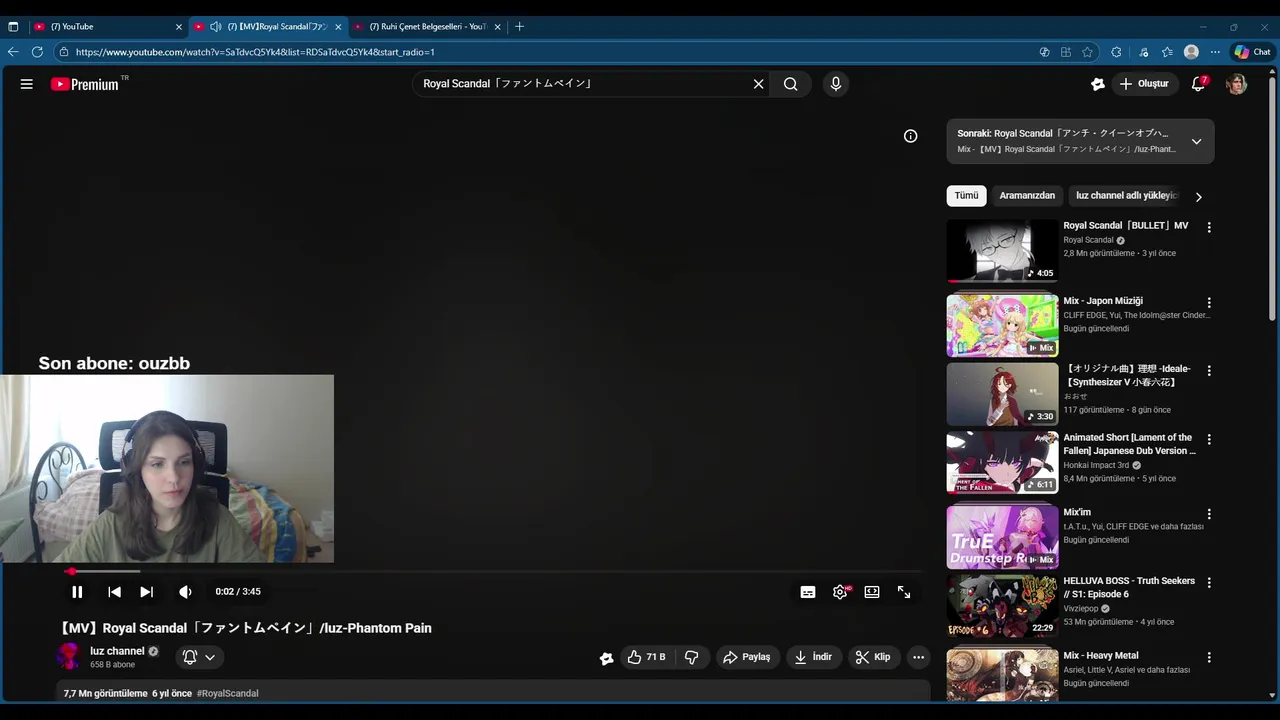The width and height of the screenshot is (1280, 720).
Task: Open options for Ideale Synthesizer V video
Action: coord(1209,371)
